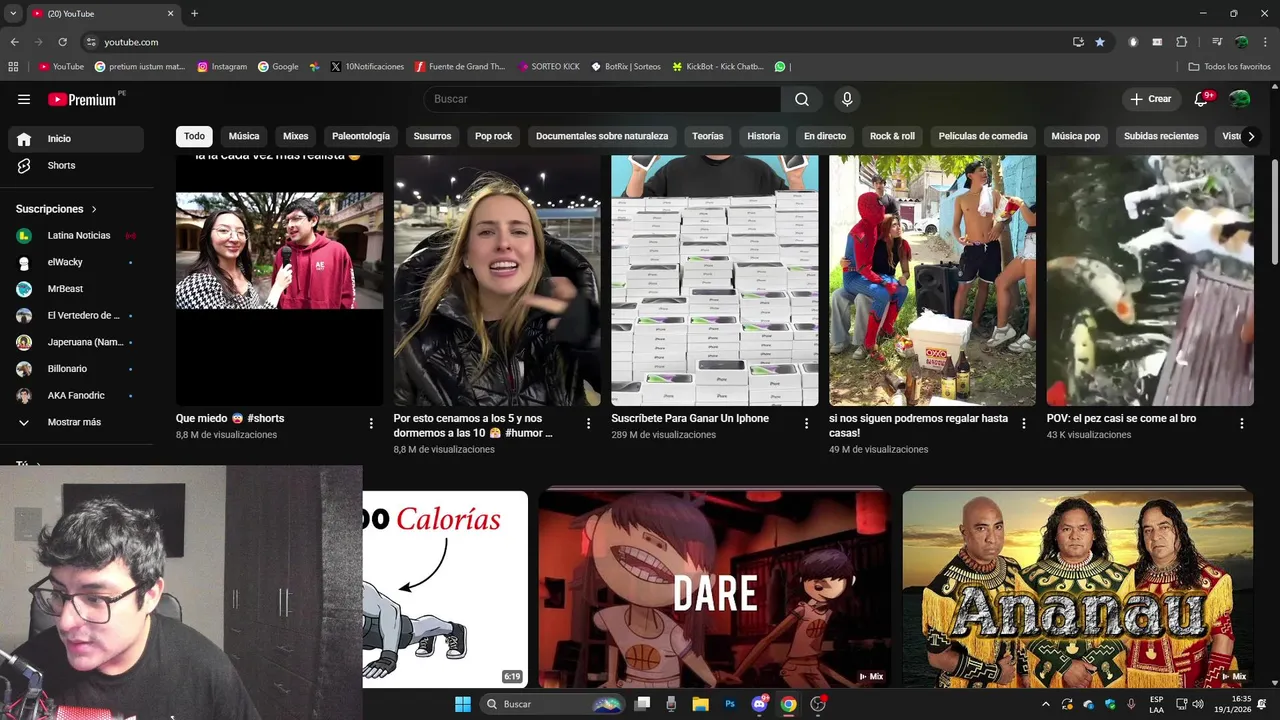Open the MrBeast channel
The height and width of the screenshot is (720, 1280).
(76, 289)
